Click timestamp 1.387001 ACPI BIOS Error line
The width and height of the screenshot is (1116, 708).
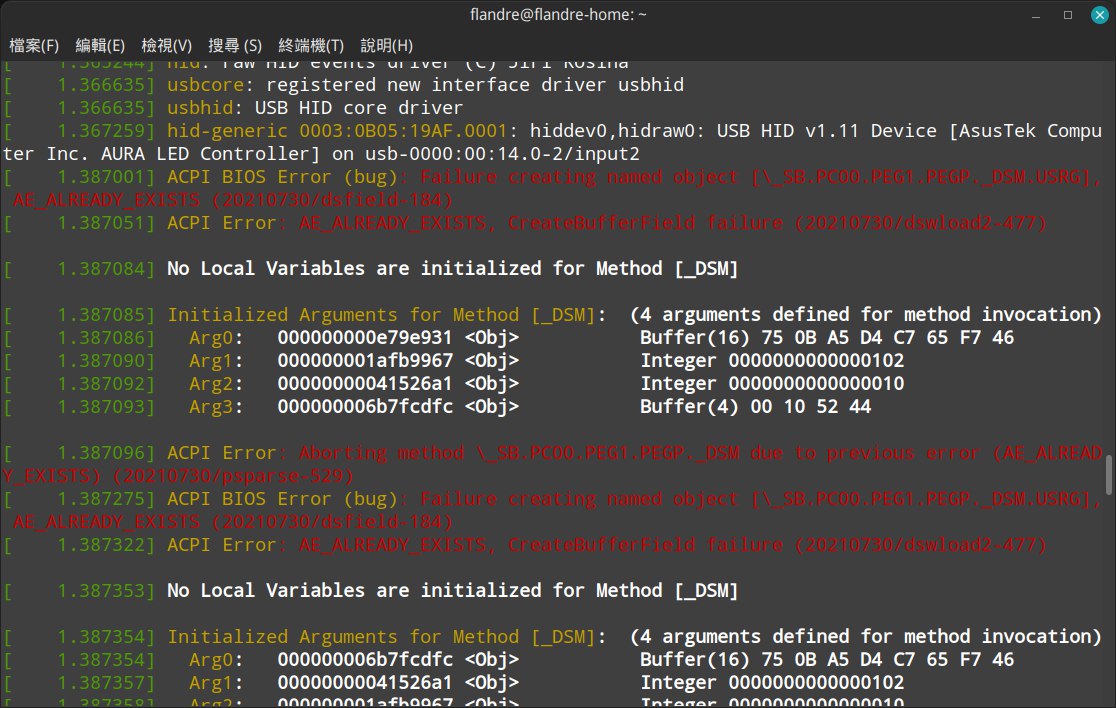click(105, 176)
